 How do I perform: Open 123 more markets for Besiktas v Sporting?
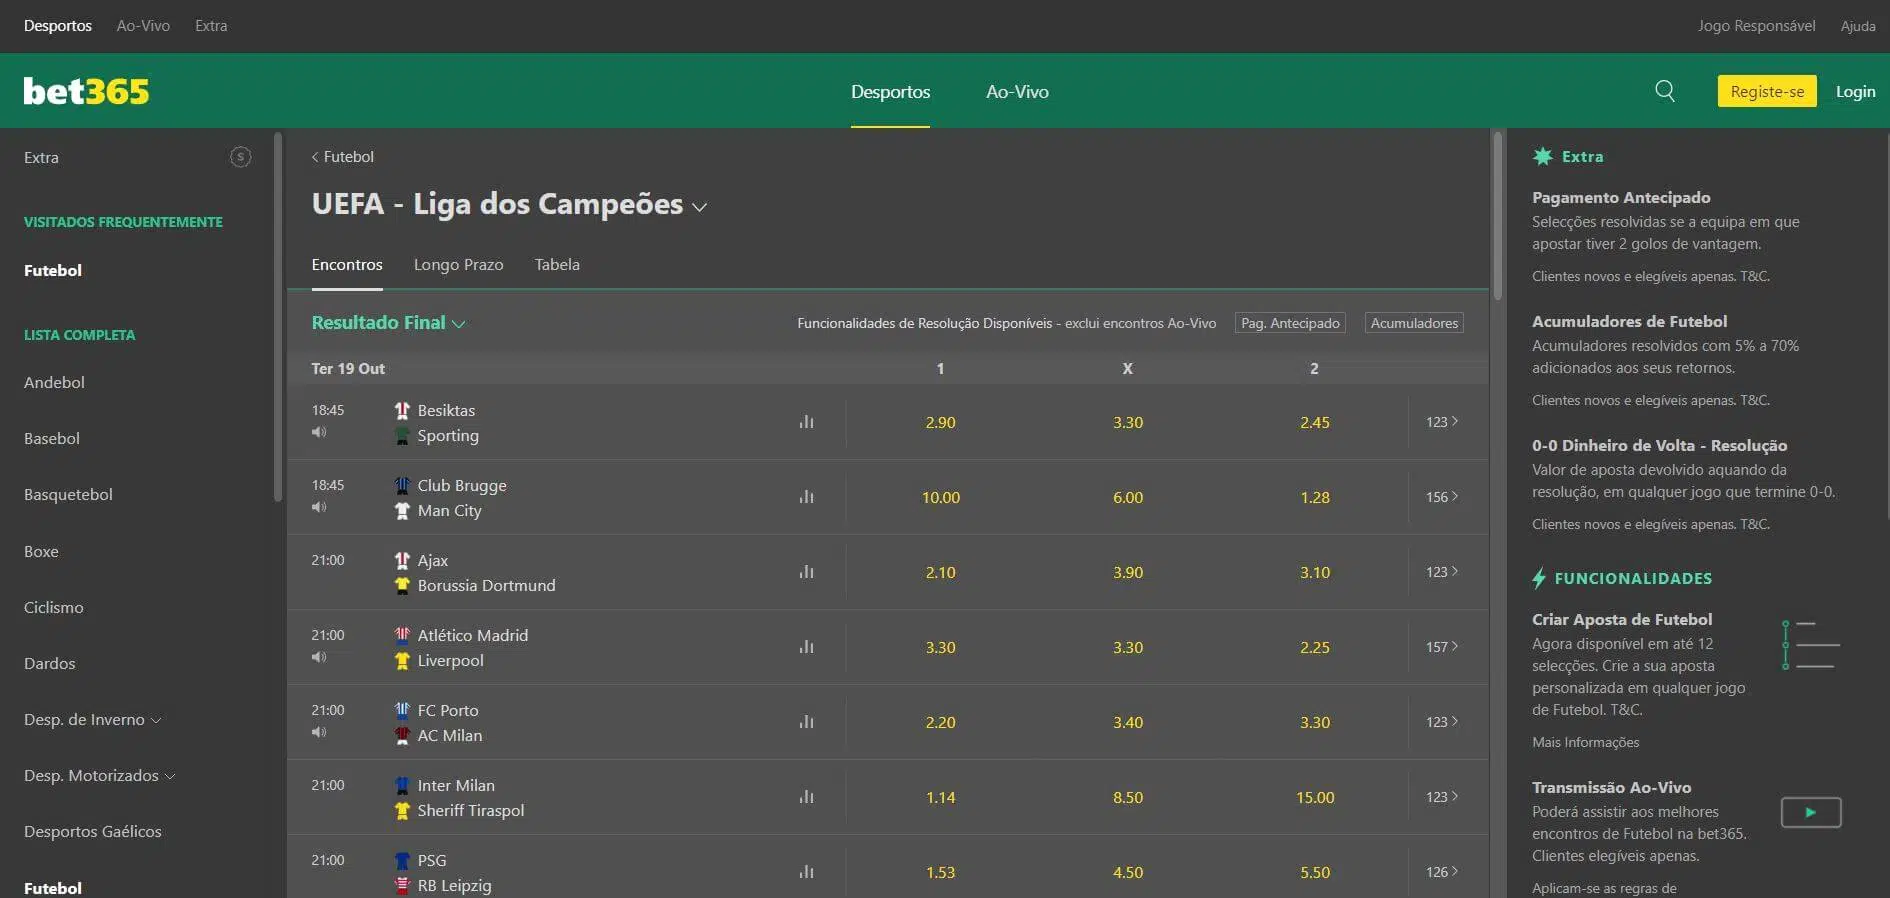point(1442,422)
